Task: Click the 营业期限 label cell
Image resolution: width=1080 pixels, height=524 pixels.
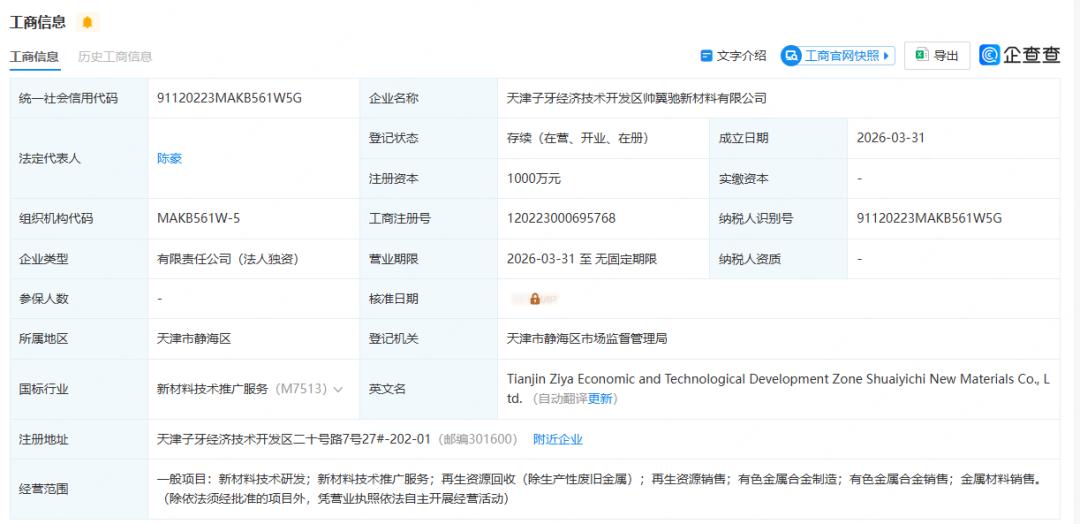Action: 428,260
